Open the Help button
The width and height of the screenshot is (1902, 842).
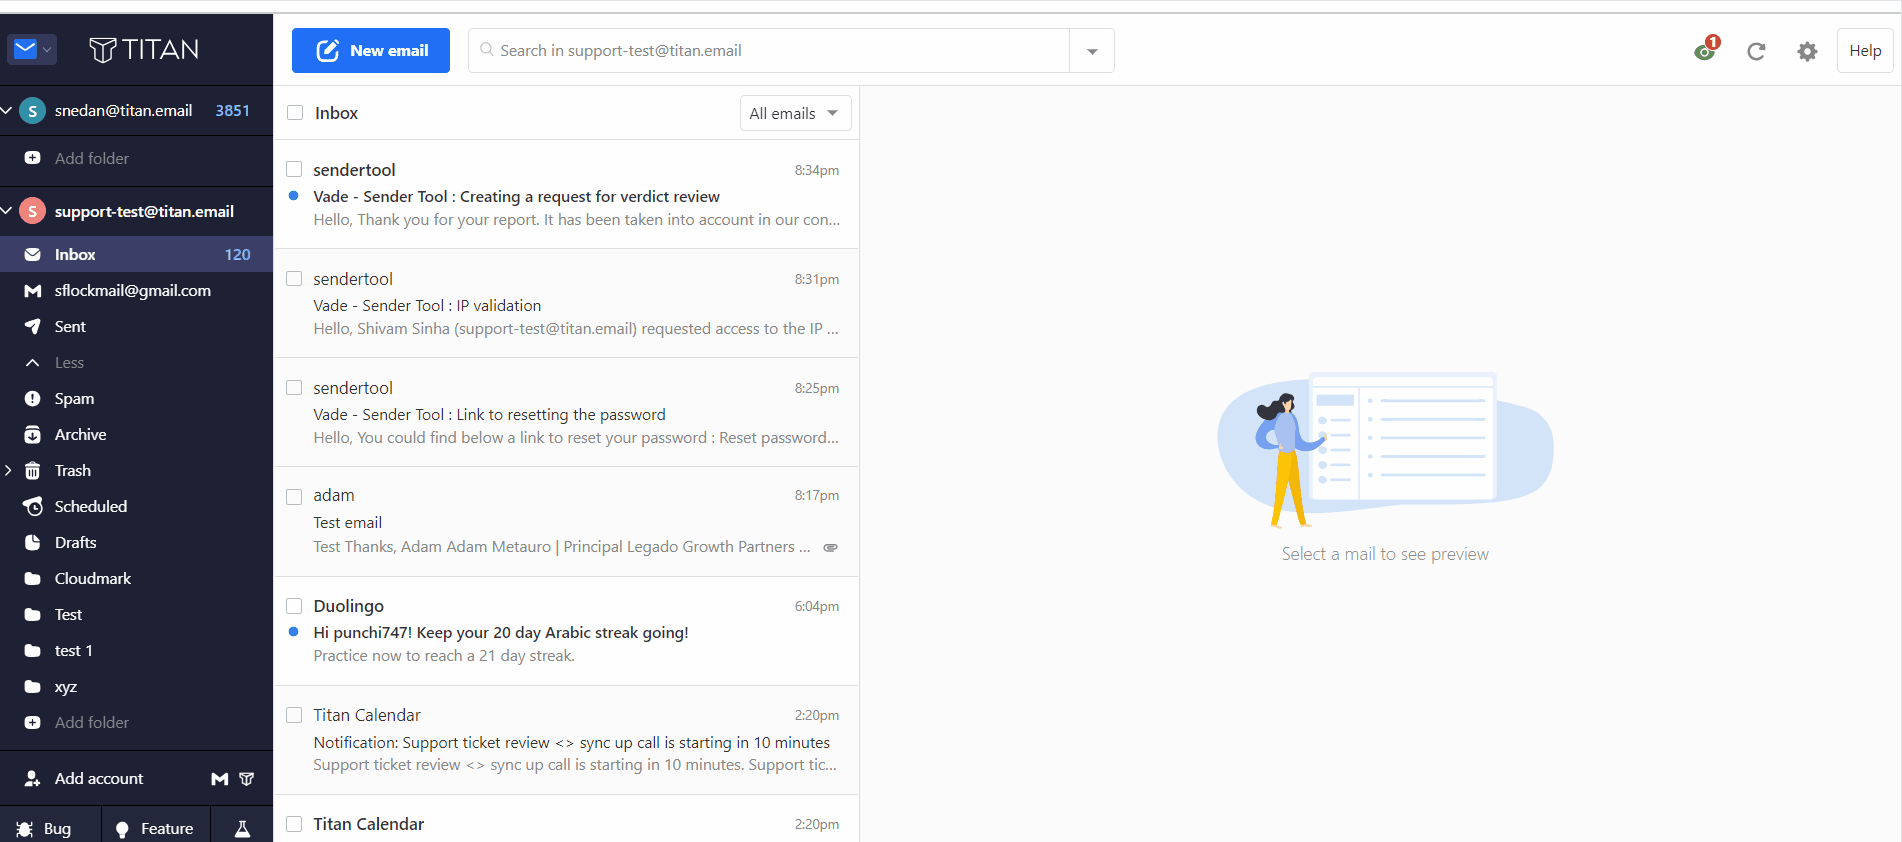point(1865,51)
